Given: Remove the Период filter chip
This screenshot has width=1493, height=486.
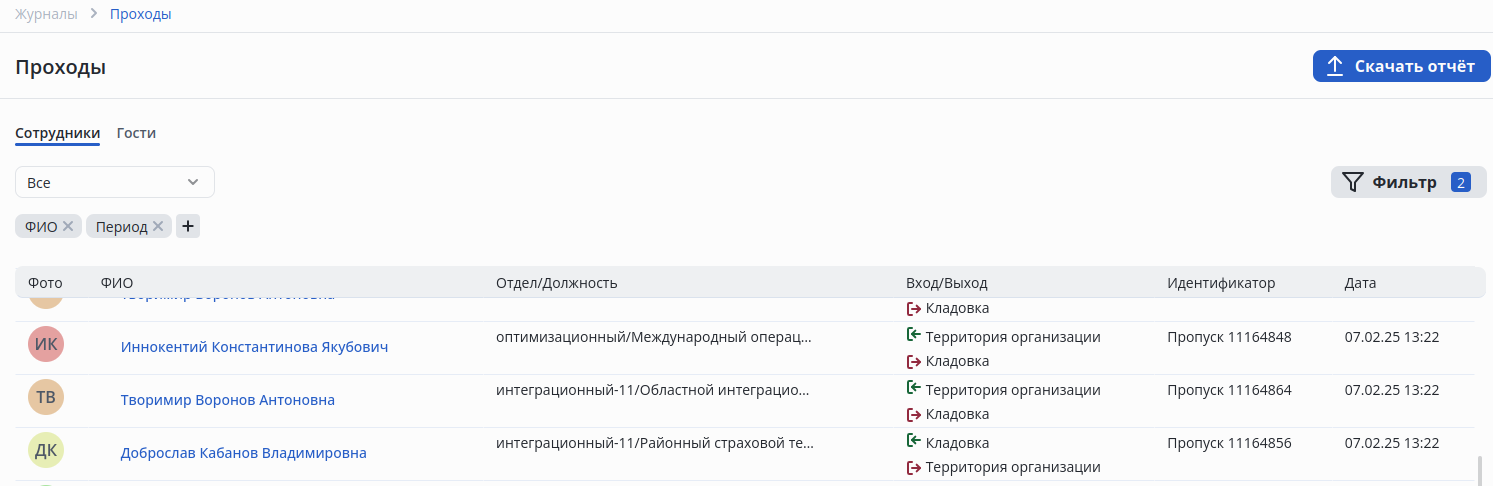Looking at the screenshot, I should [158, 227].
